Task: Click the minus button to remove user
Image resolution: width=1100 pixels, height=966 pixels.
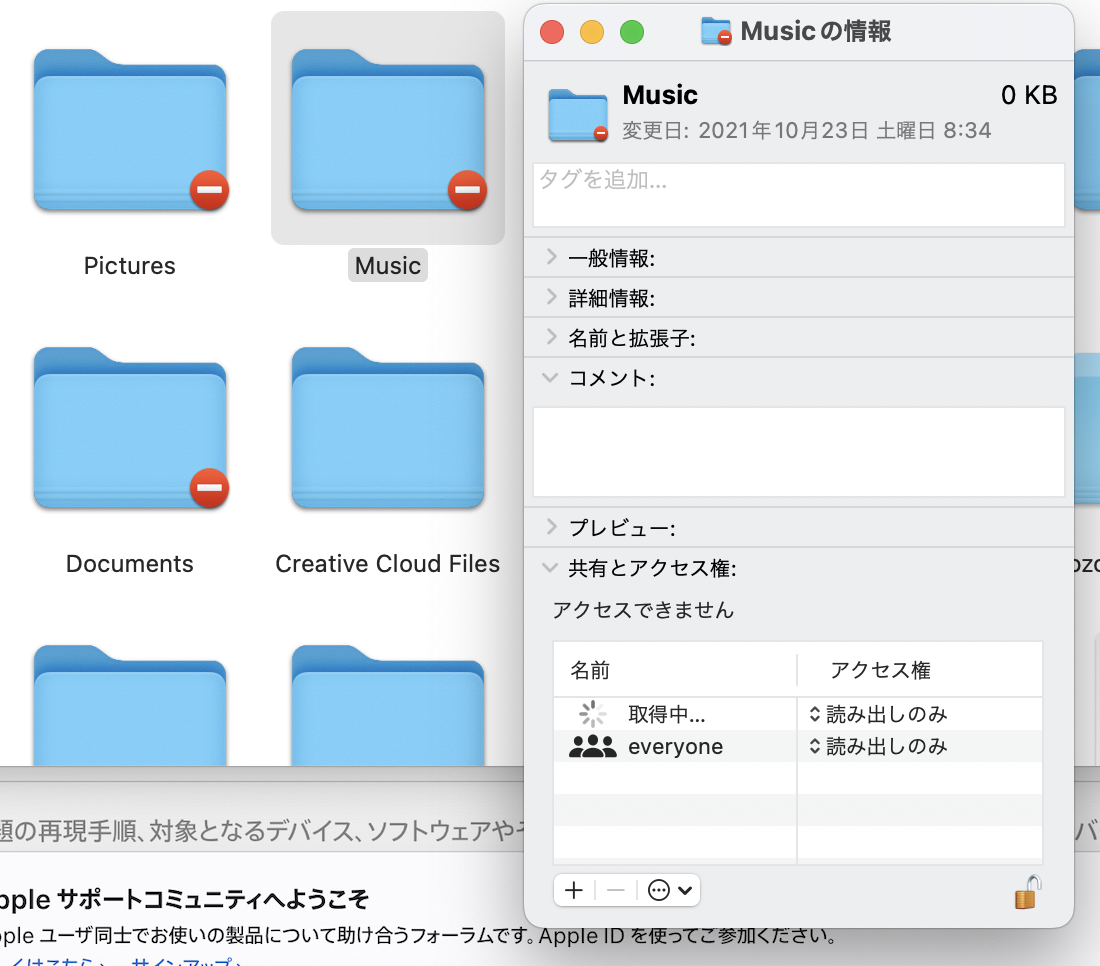Action: pos(616,890)
